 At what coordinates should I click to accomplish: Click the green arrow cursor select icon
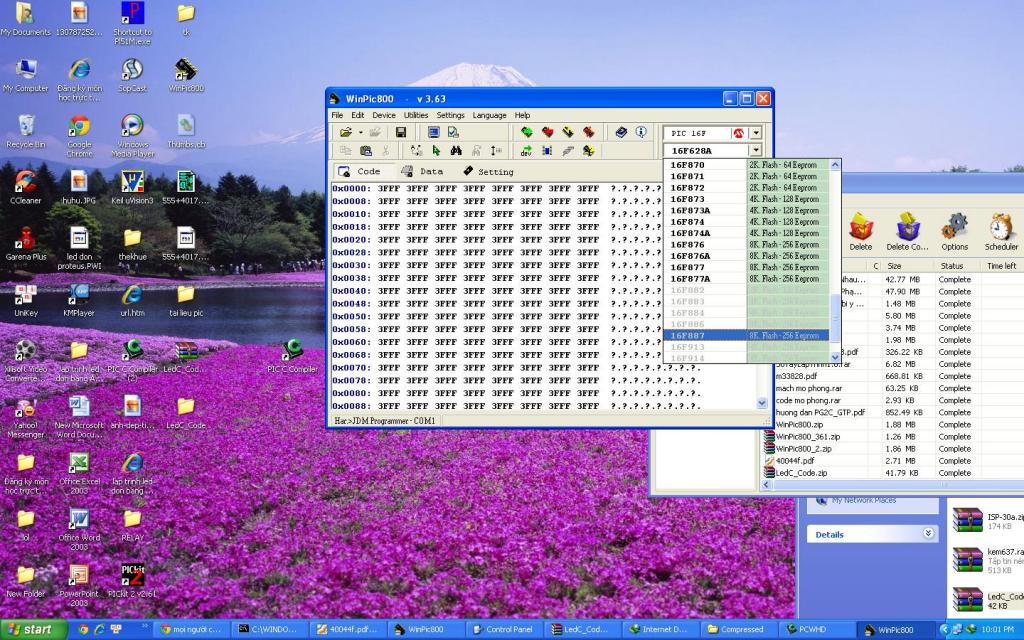(x=436, y=151)
